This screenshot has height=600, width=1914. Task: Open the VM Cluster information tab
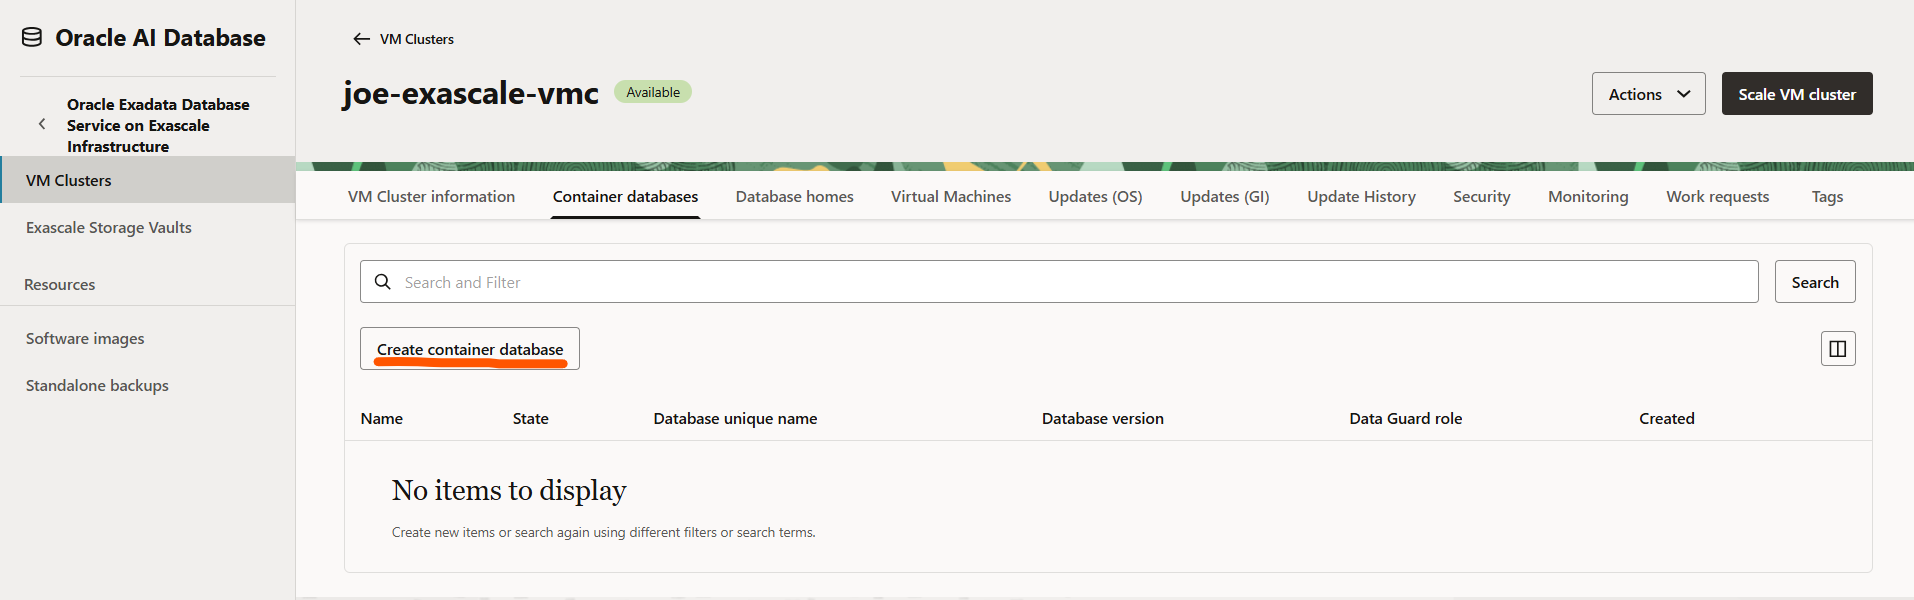[x=431, y=197]
